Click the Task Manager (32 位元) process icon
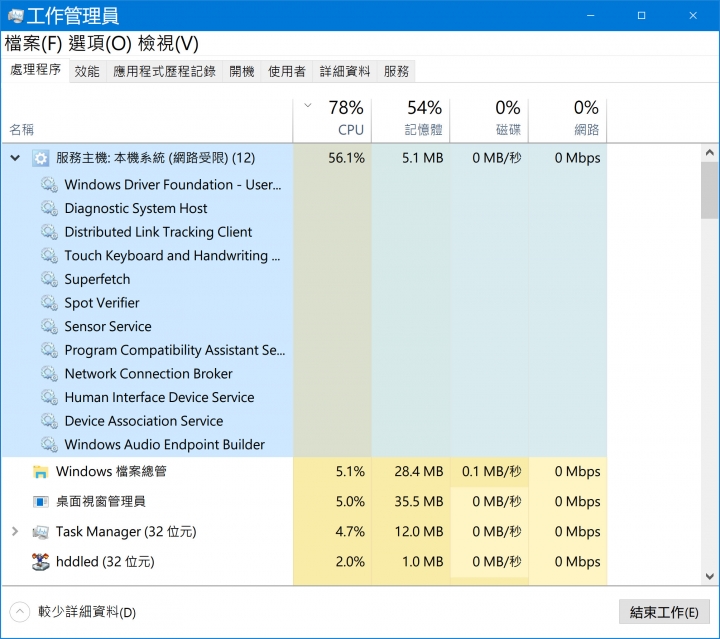 [40, 532]
